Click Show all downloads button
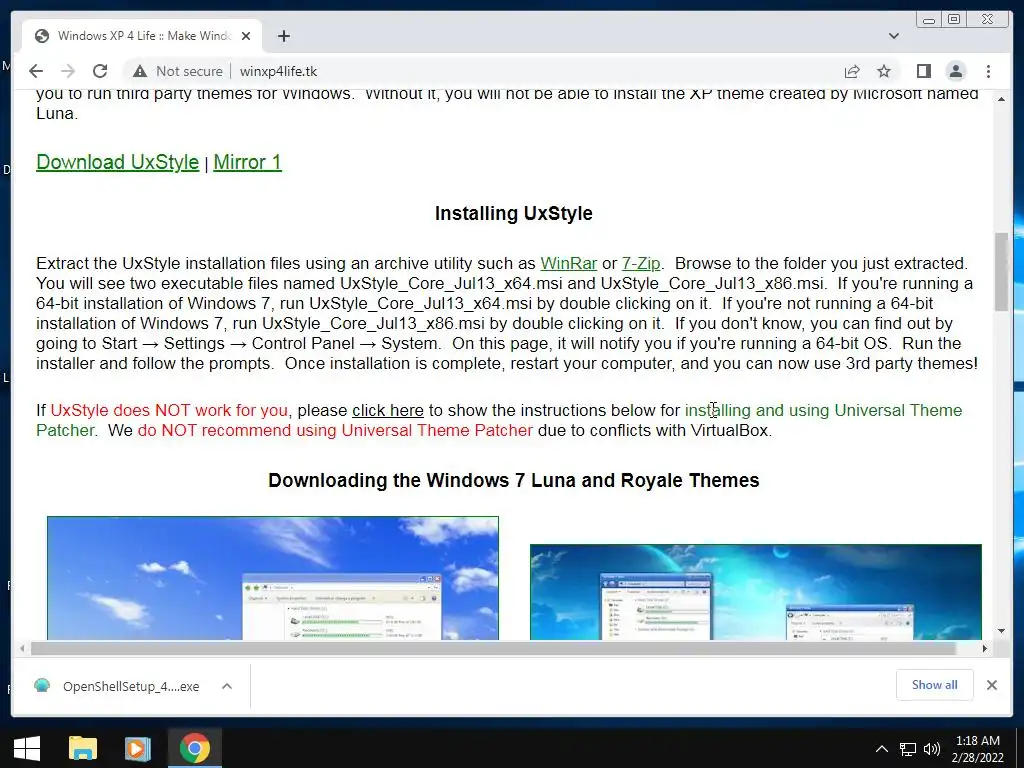 pyautogui.click(x=935, y=685)
